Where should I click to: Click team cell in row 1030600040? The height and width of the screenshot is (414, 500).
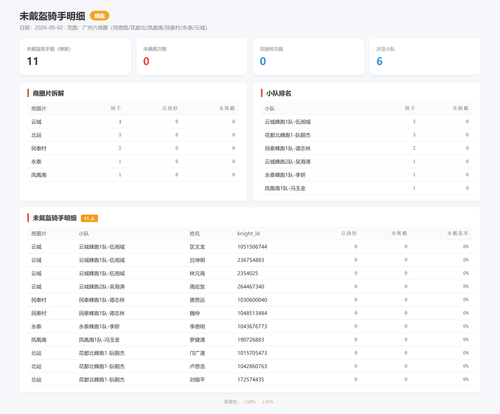click(102, 300)
